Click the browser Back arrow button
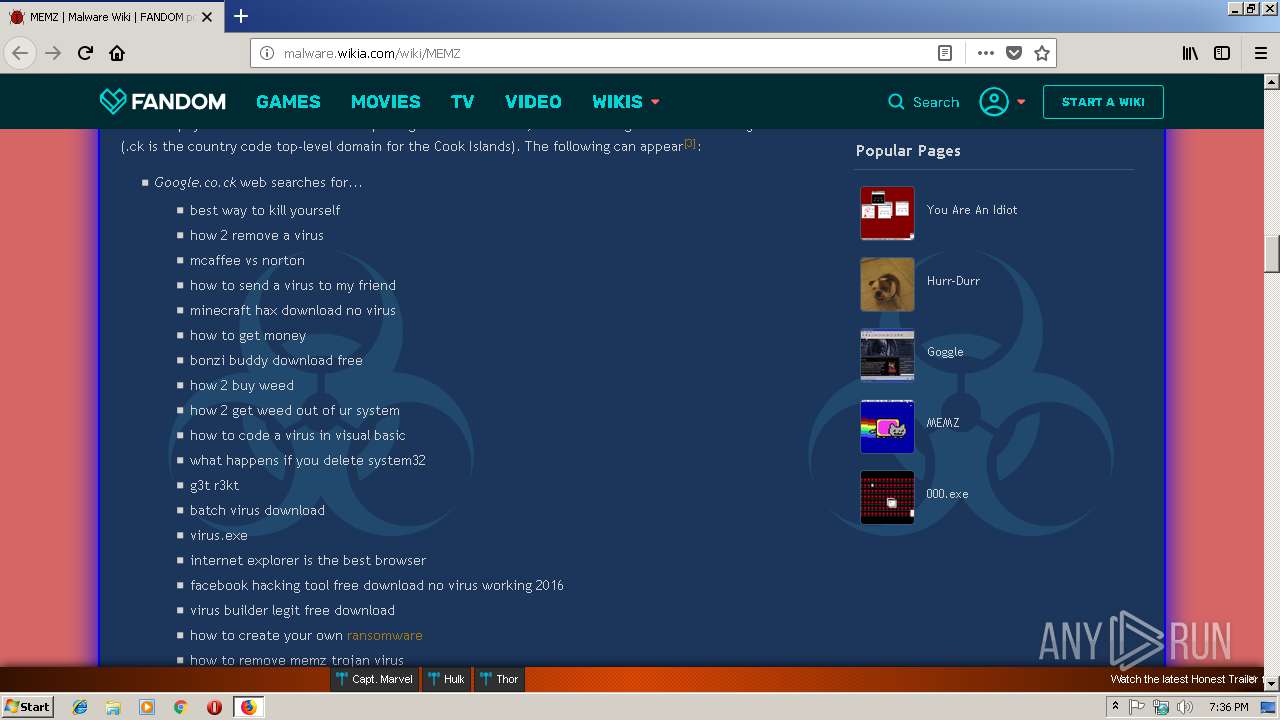The height and width of the screenshot is (720, 1280). [x=20, y=53]
